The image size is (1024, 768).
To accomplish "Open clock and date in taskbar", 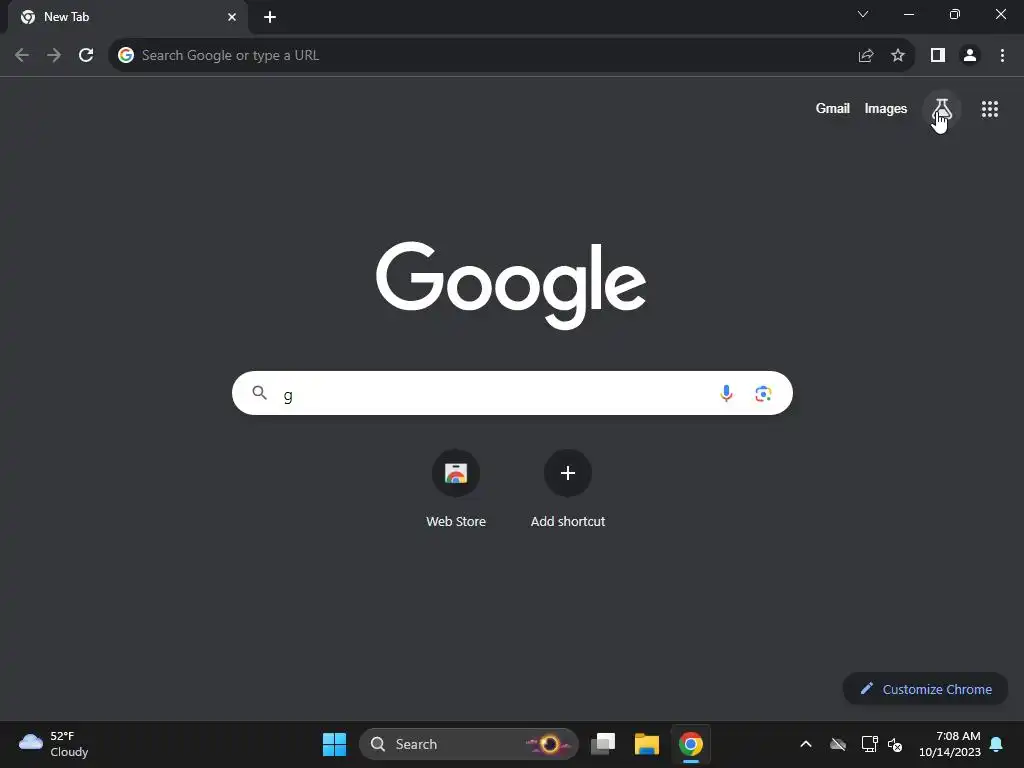I will coord(950,744).
